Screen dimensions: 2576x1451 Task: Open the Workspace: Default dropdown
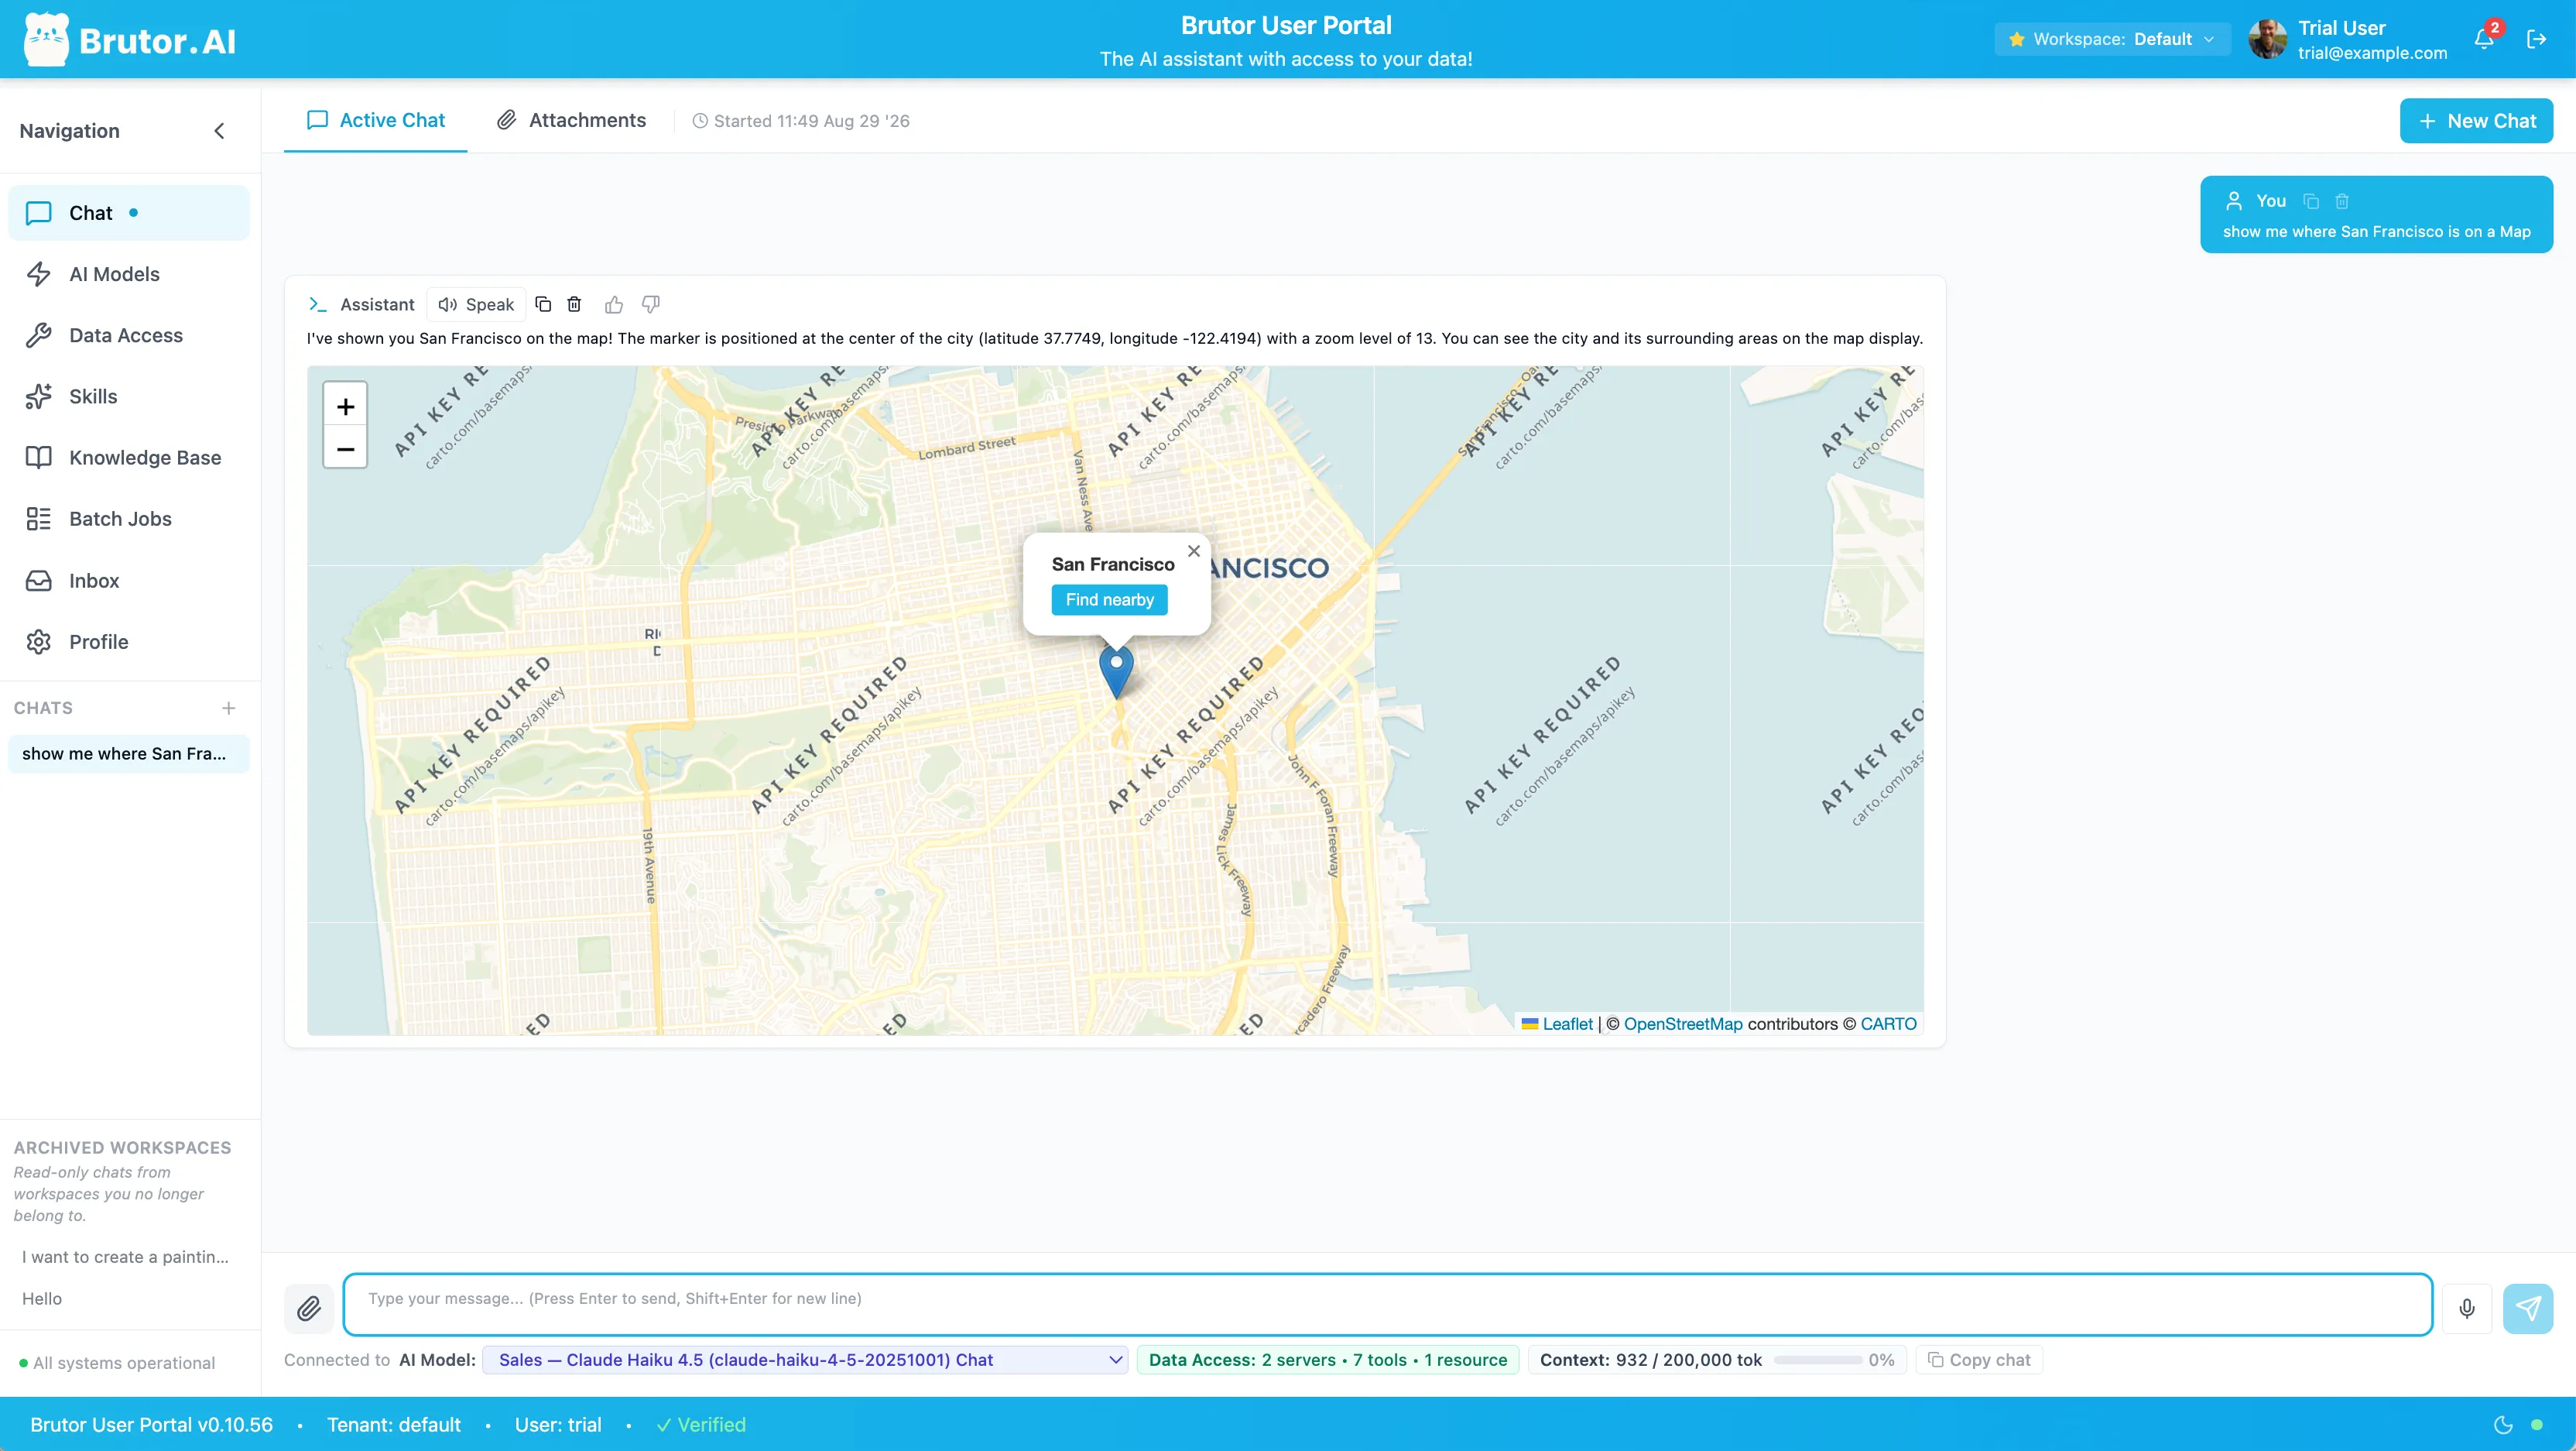[x=2112, y=39]
